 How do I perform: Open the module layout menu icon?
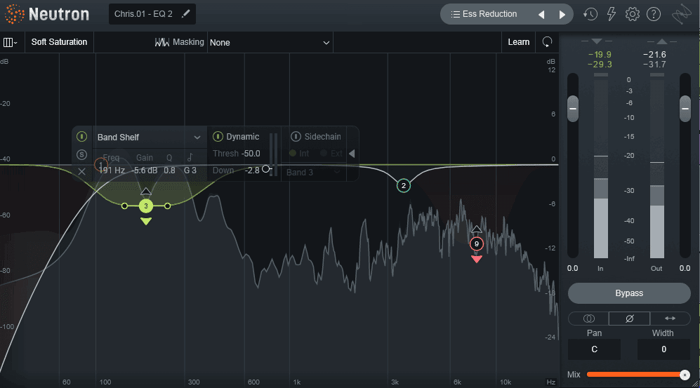pos(9,42)
